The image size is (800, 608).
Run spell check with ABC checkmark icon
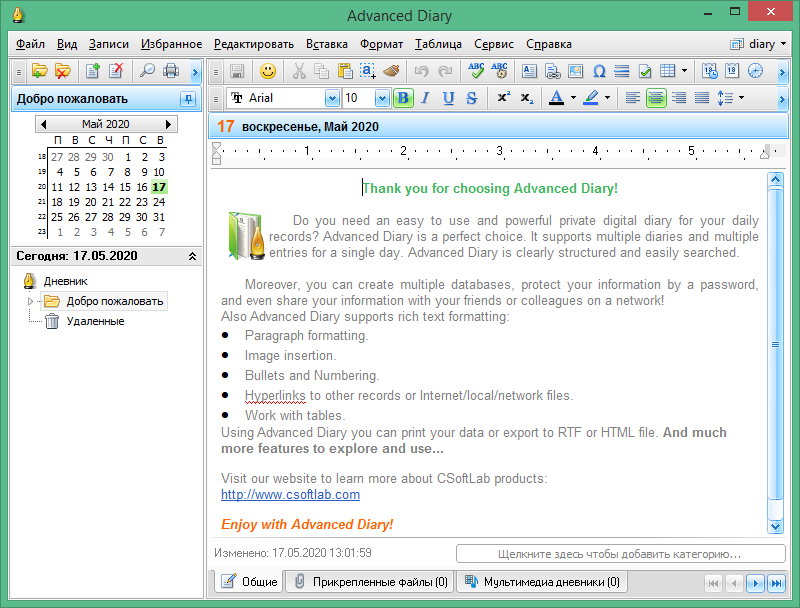[476, 71]
